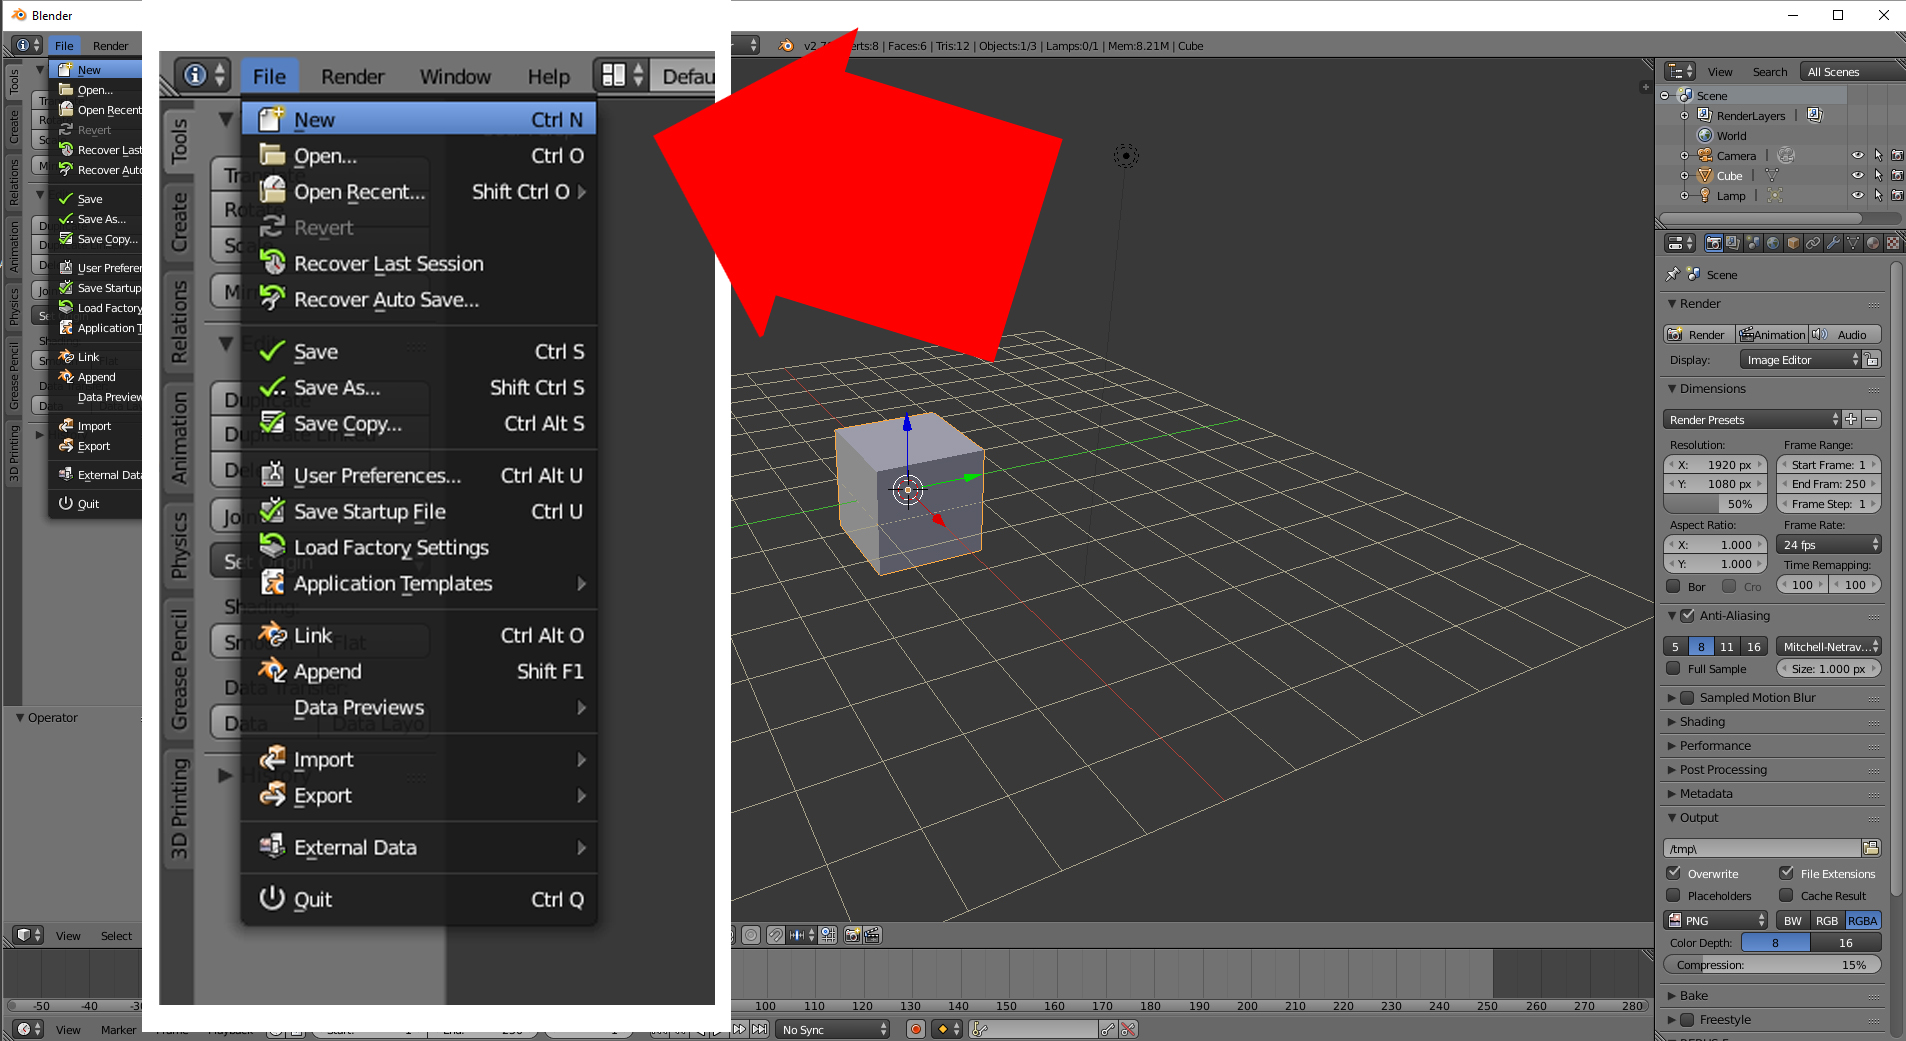This screenshot has width=1906, height=1041.
Task: Enable the Full Sample checkbox
Action: coord(1673,668)
